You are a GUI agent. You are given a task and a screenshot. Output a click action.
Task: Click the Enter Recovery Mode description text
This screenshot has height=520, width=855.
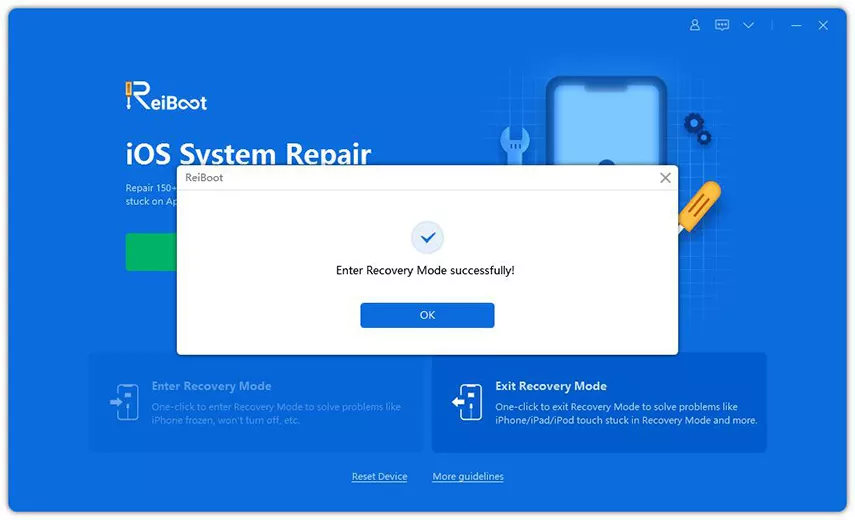(x=276, y=413)
